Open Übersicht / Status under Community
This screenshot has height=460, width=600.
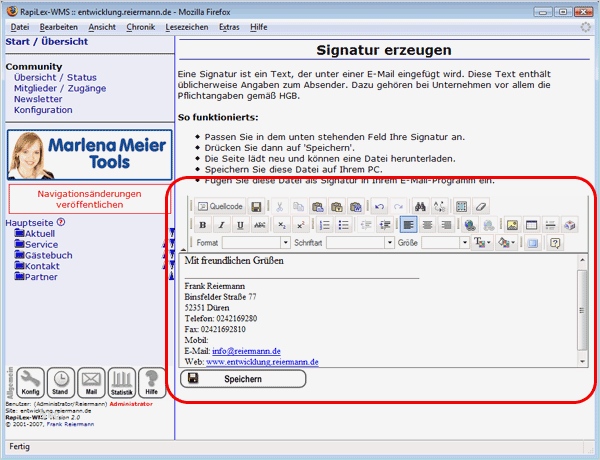pos(55,77)
